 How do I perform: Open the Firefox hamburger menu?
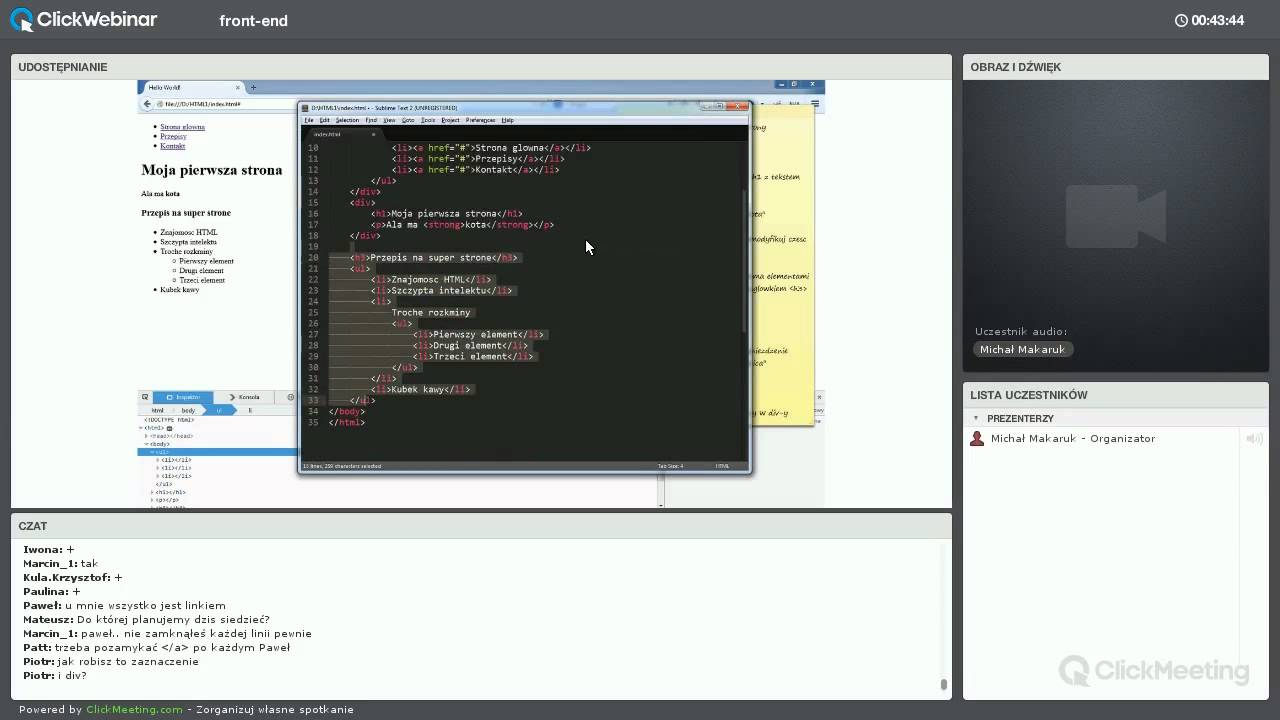[x=817, y=103]
